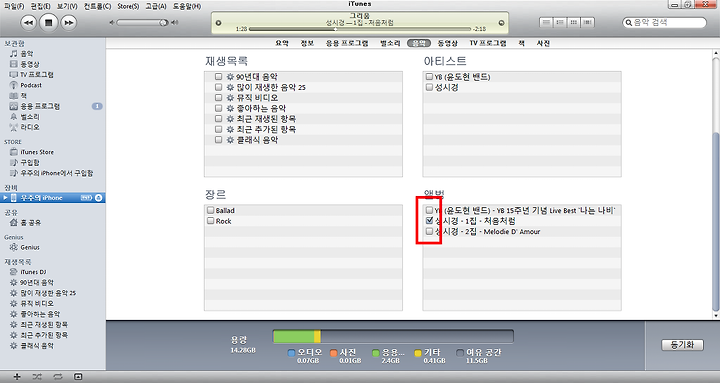Check the YB (윤도현 밴드) artist checkbox

[429, 77]
